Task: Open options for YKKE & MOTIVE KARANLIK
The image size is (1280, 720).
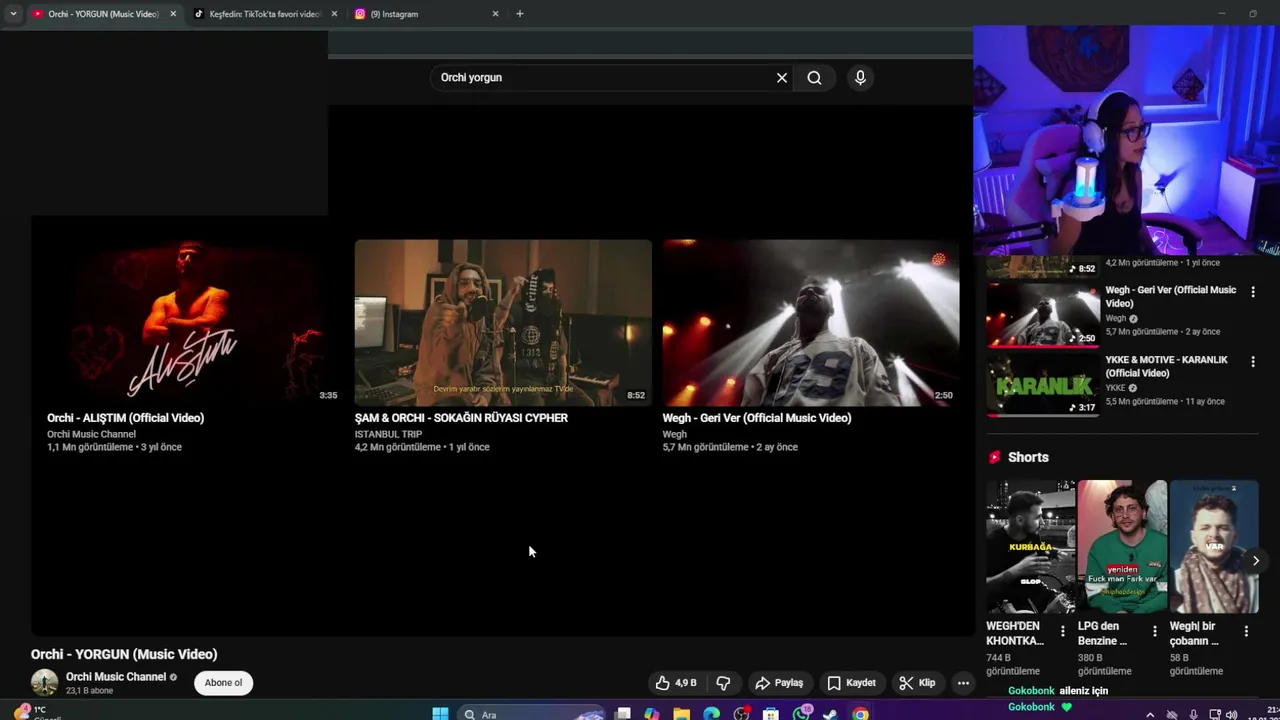Action: tap(1253, 362)
